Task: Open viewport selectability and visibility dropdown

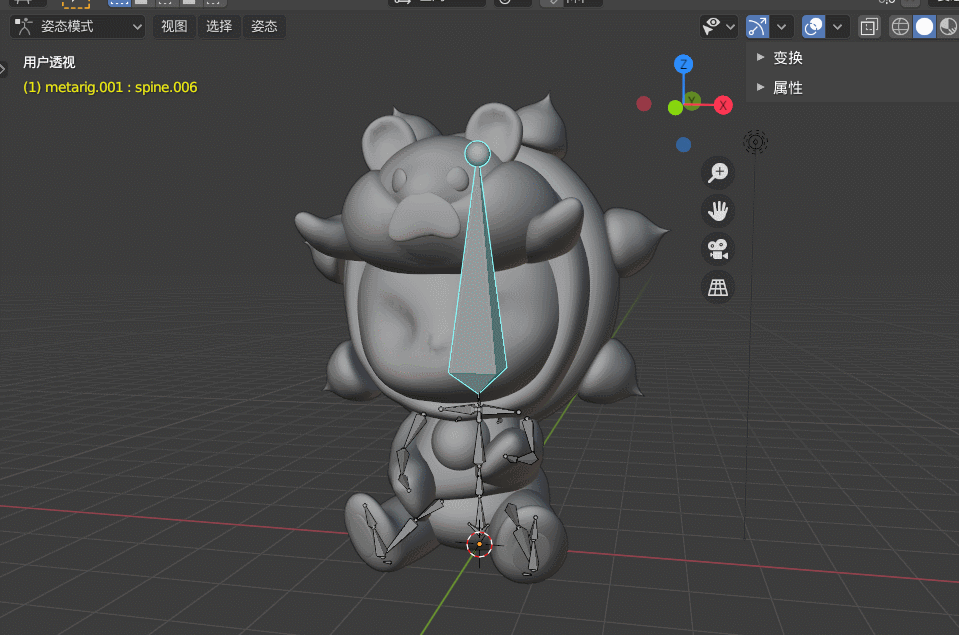Action: pyautogui.click(x=719, y=26)
